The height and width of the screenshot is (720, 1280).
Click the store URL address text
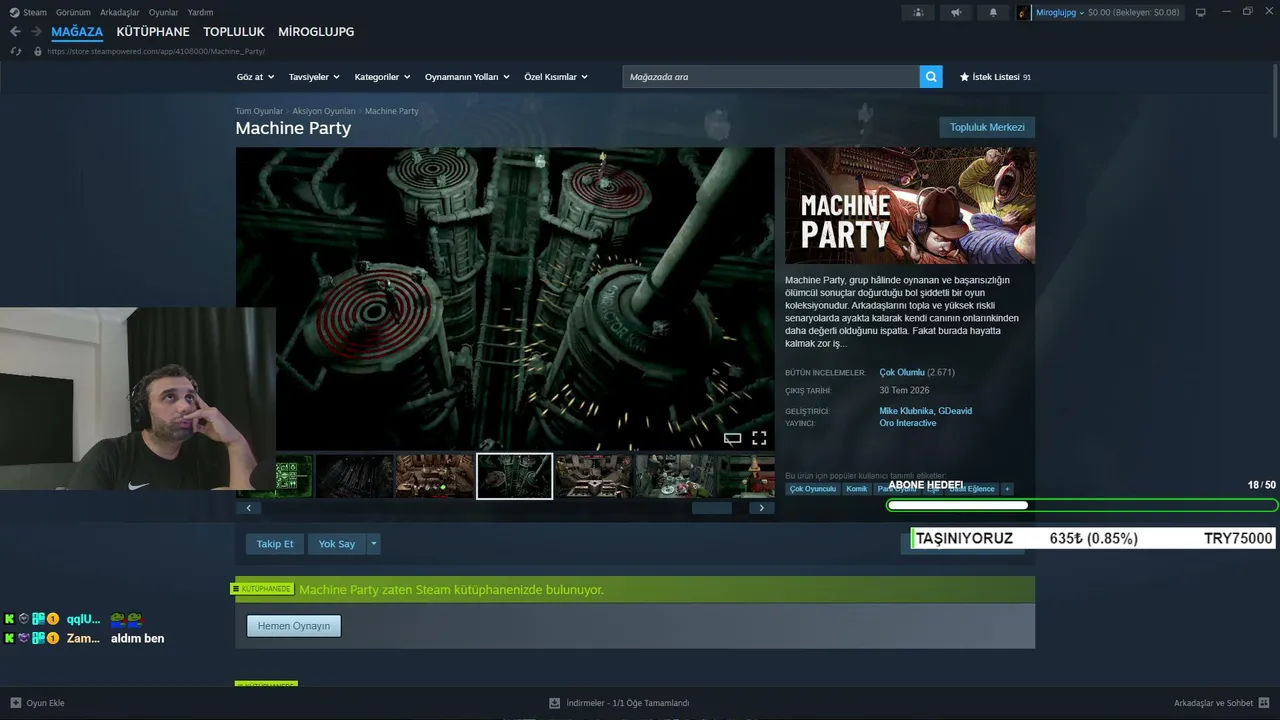click(156, 51)
